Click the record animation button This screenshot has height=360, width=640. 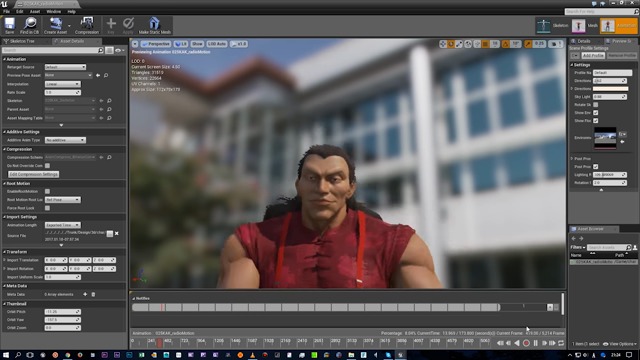(x=526, y=343)
